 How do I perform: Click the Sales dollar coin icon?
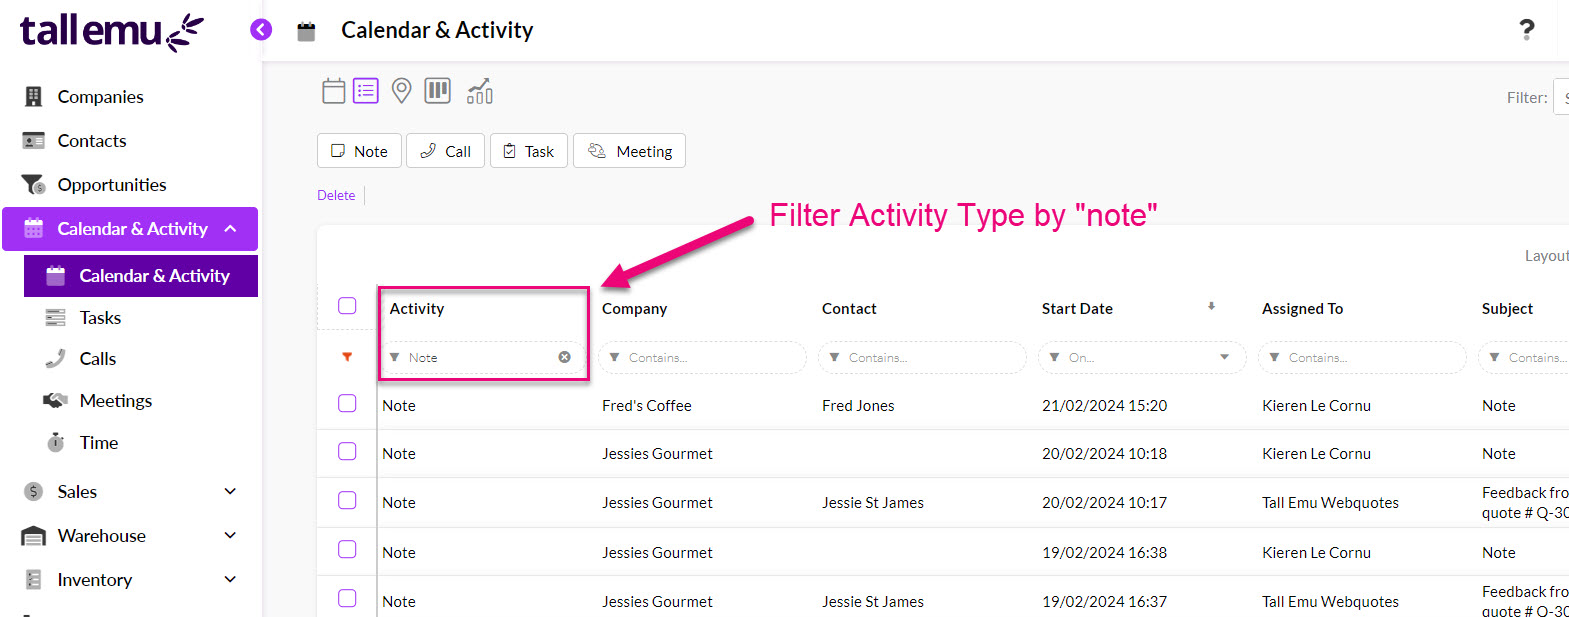point(33,492)
